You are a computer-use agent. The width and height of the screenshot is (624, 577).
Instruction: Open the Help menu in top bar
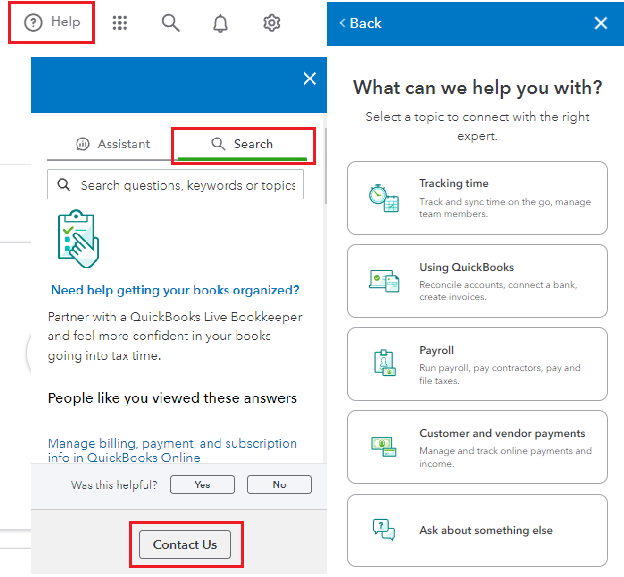52,22
